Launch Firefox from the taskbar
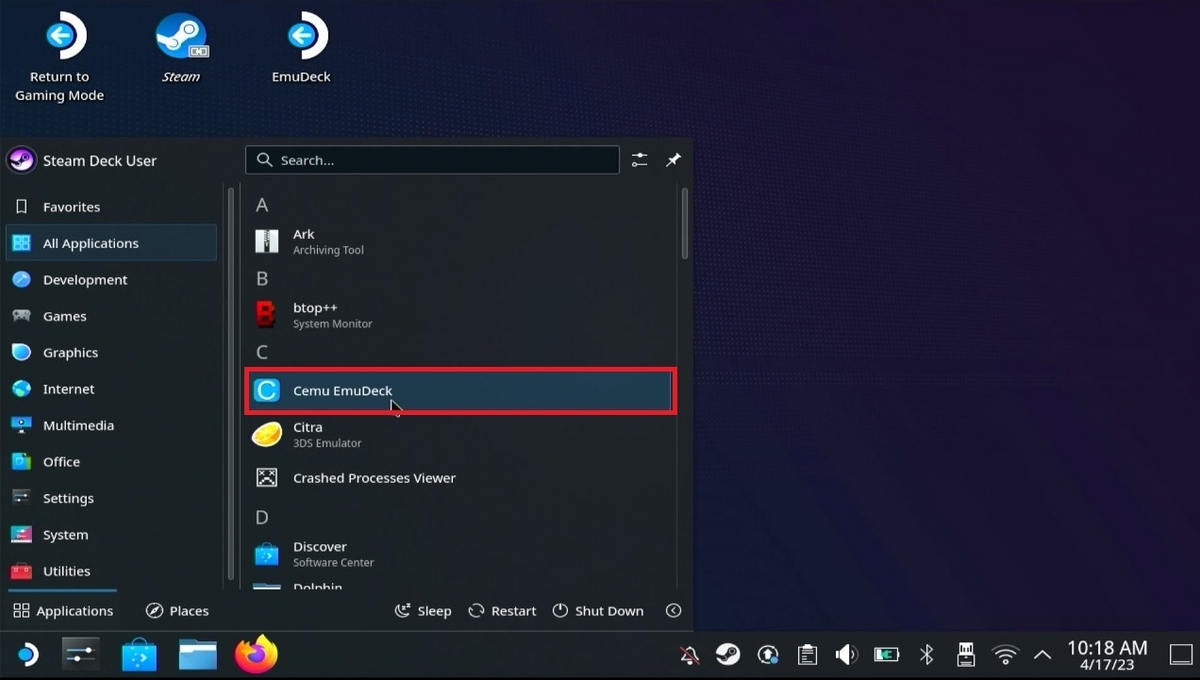Image resolution: width=1200 pixels, height=680 pixels. click(256, 655)
